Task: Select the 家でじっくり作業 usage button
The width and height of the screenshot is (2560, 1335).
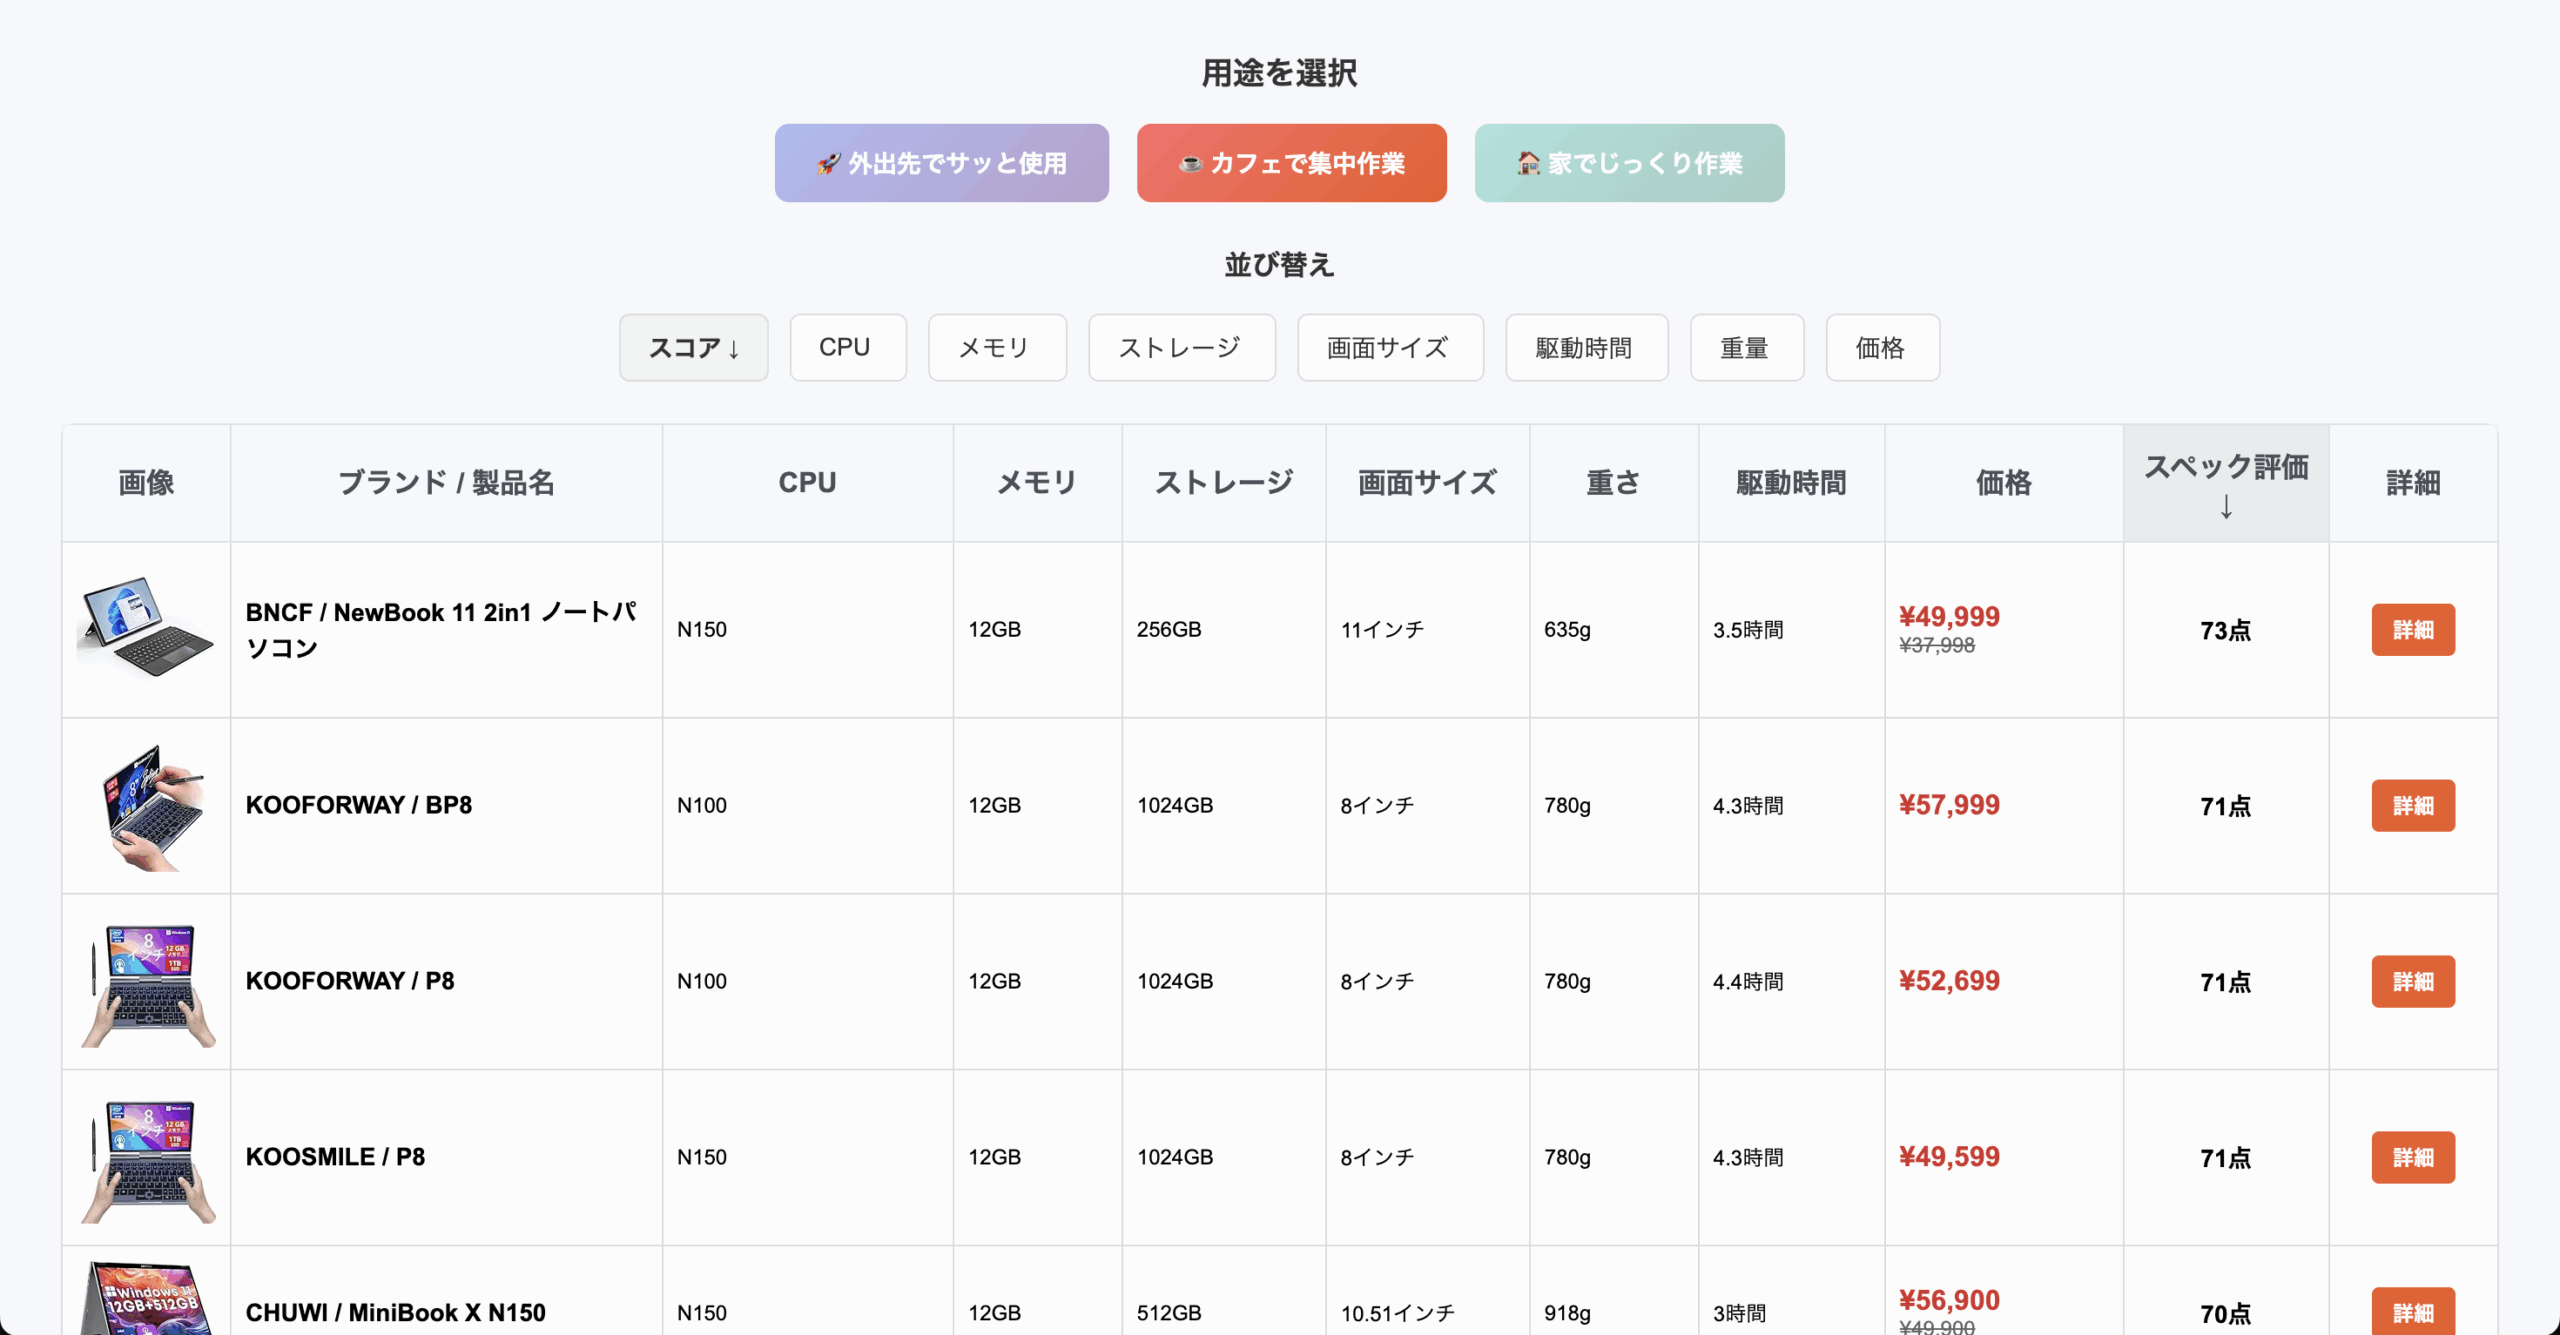Action: 1629,163
